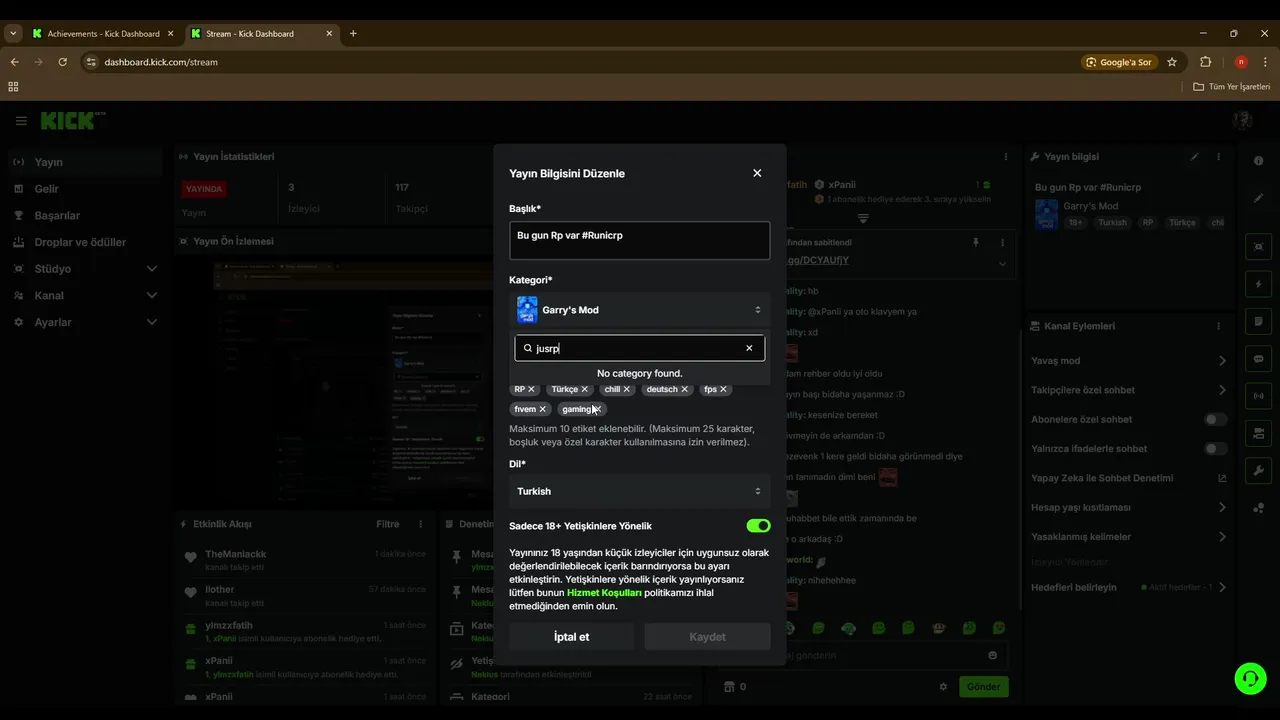Open Yapay Zeka ile Sohbet Denetimi external link

1222,478
